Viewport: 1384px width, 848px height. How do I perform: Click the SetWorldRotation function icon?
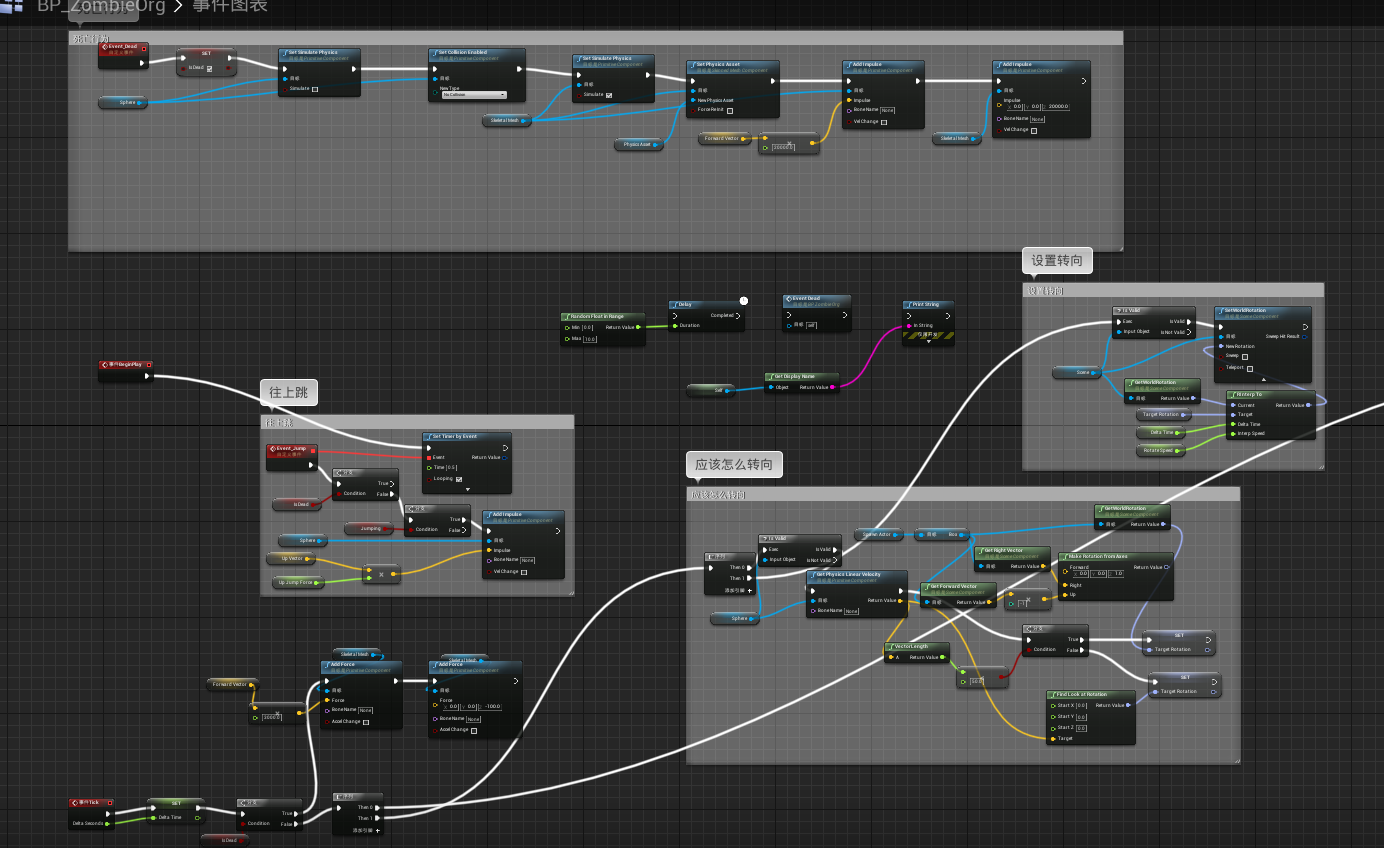coord(1220,310)
